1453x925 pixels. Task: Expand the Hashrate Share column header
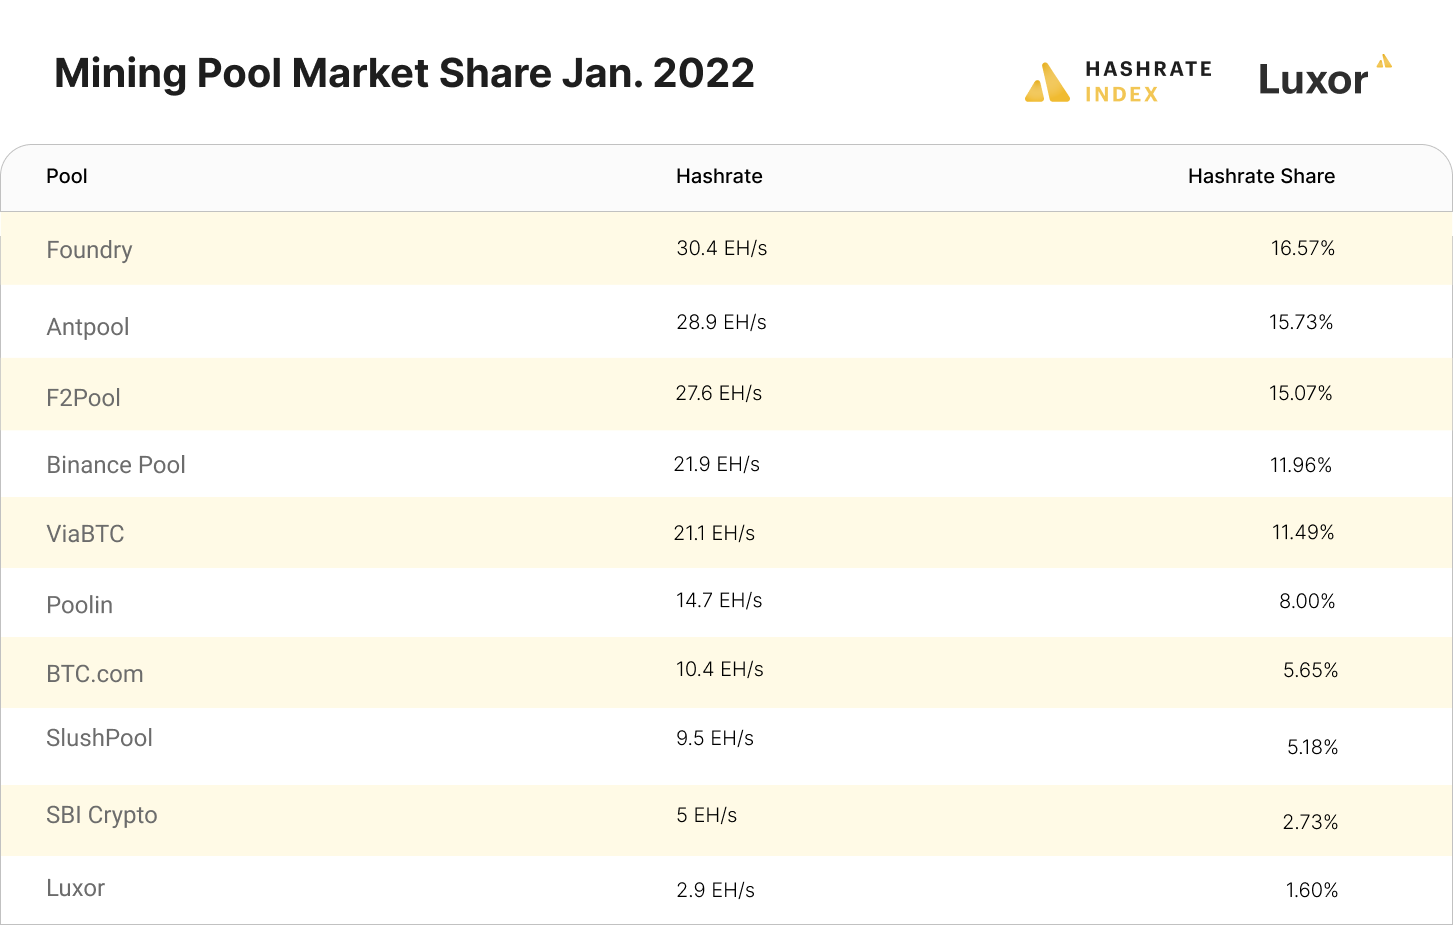(x=1261, y=176)
